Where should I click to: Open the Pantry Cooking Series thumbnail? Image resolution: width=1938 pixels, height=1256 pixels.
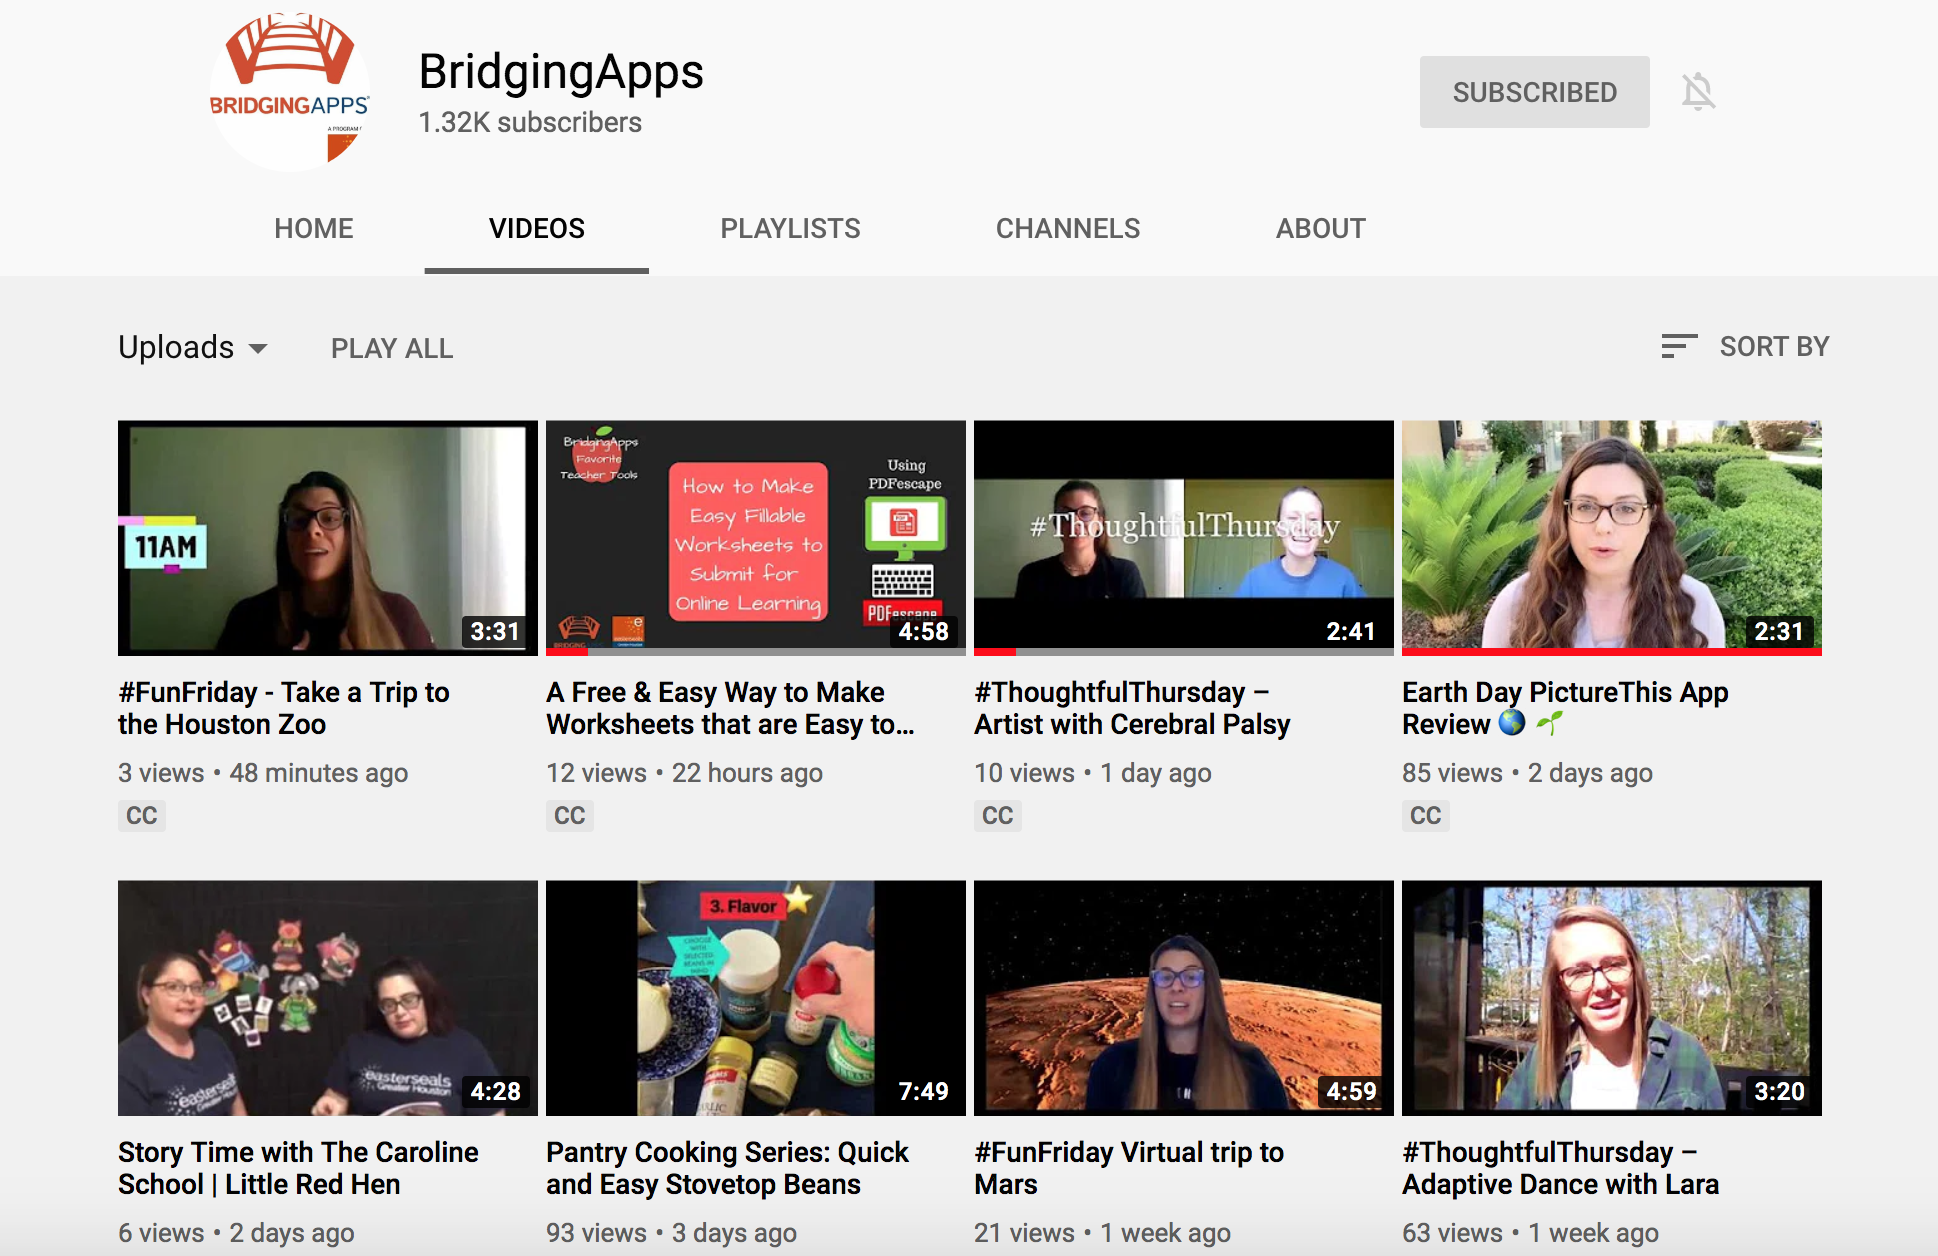756,998
